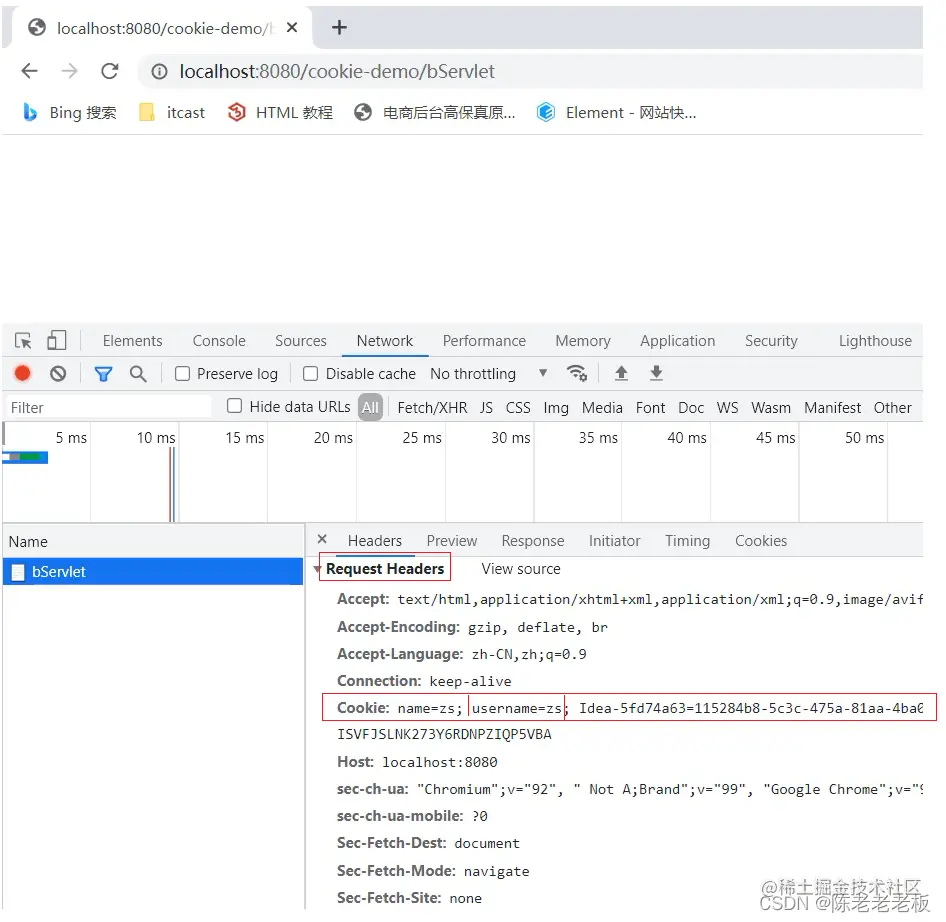Check the Hide data URLs checkbox

(234, 406)
